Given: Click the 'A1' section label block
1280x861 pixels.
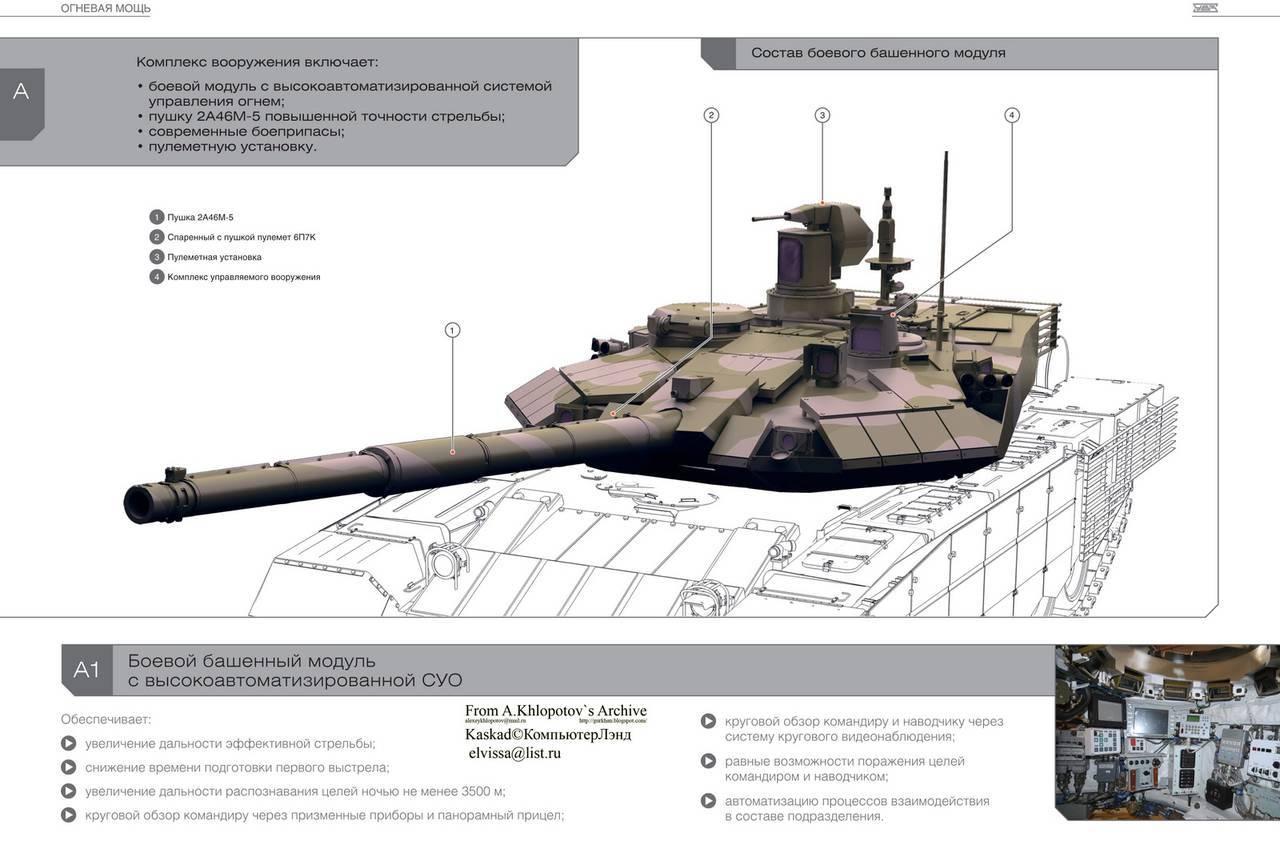Looking at the screenshot, I should click(x=87, y=670).
